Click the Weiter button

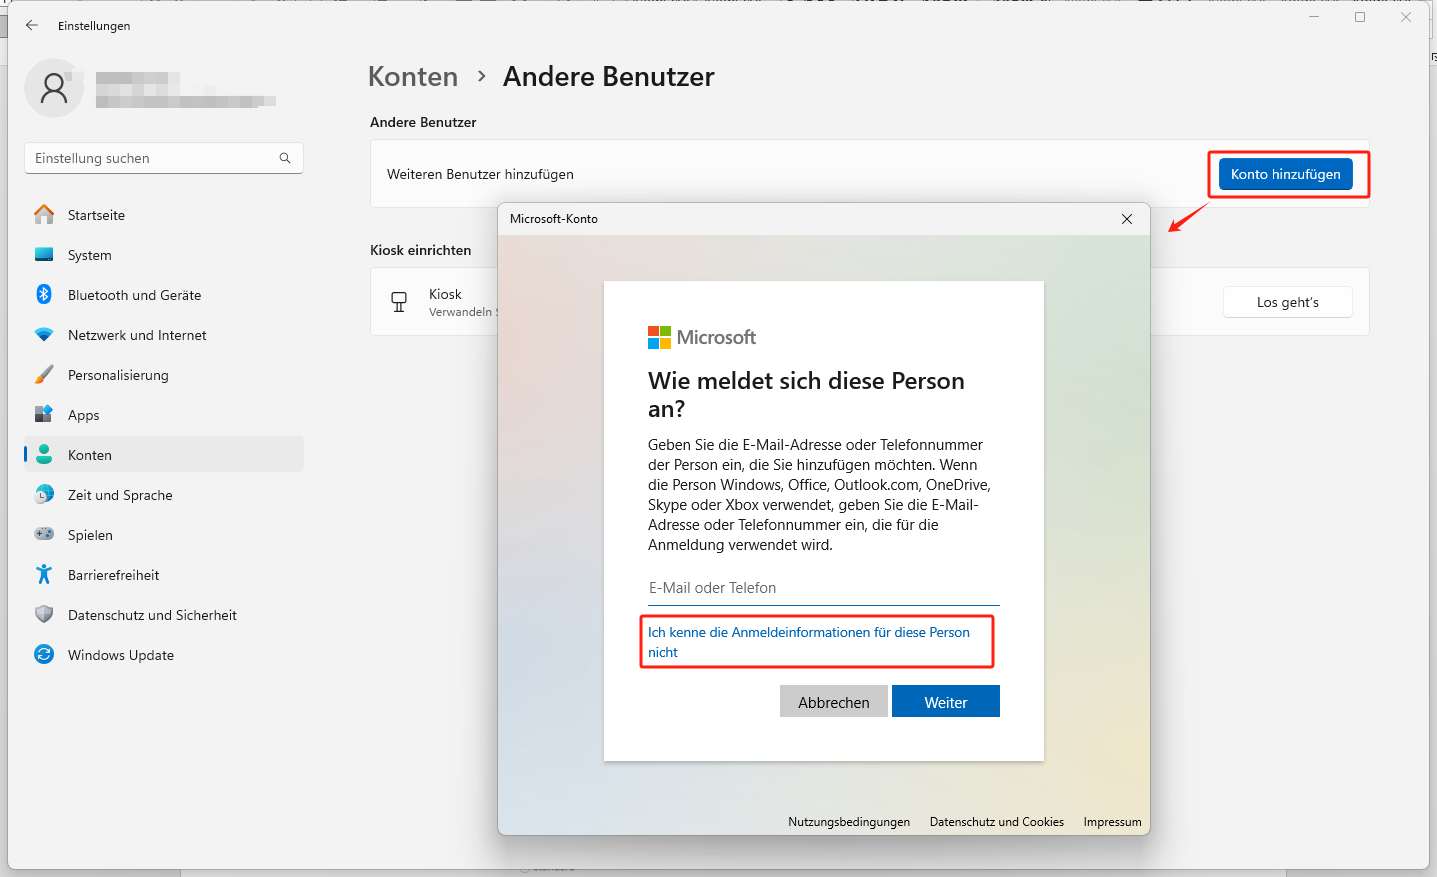coord(946,702)
